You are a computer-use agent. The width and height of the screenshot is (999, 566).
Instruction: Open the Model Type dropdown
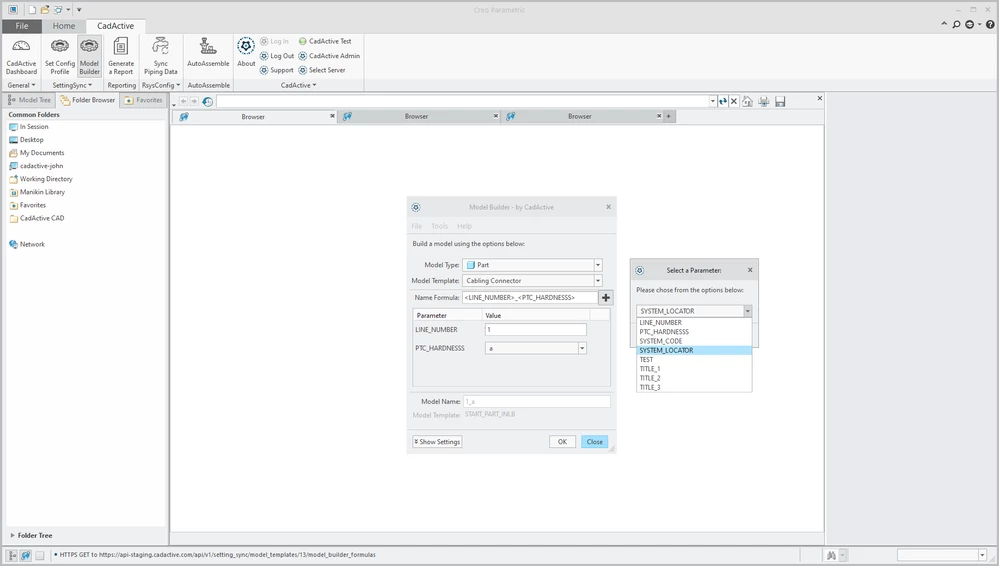(x=598, y=265)
